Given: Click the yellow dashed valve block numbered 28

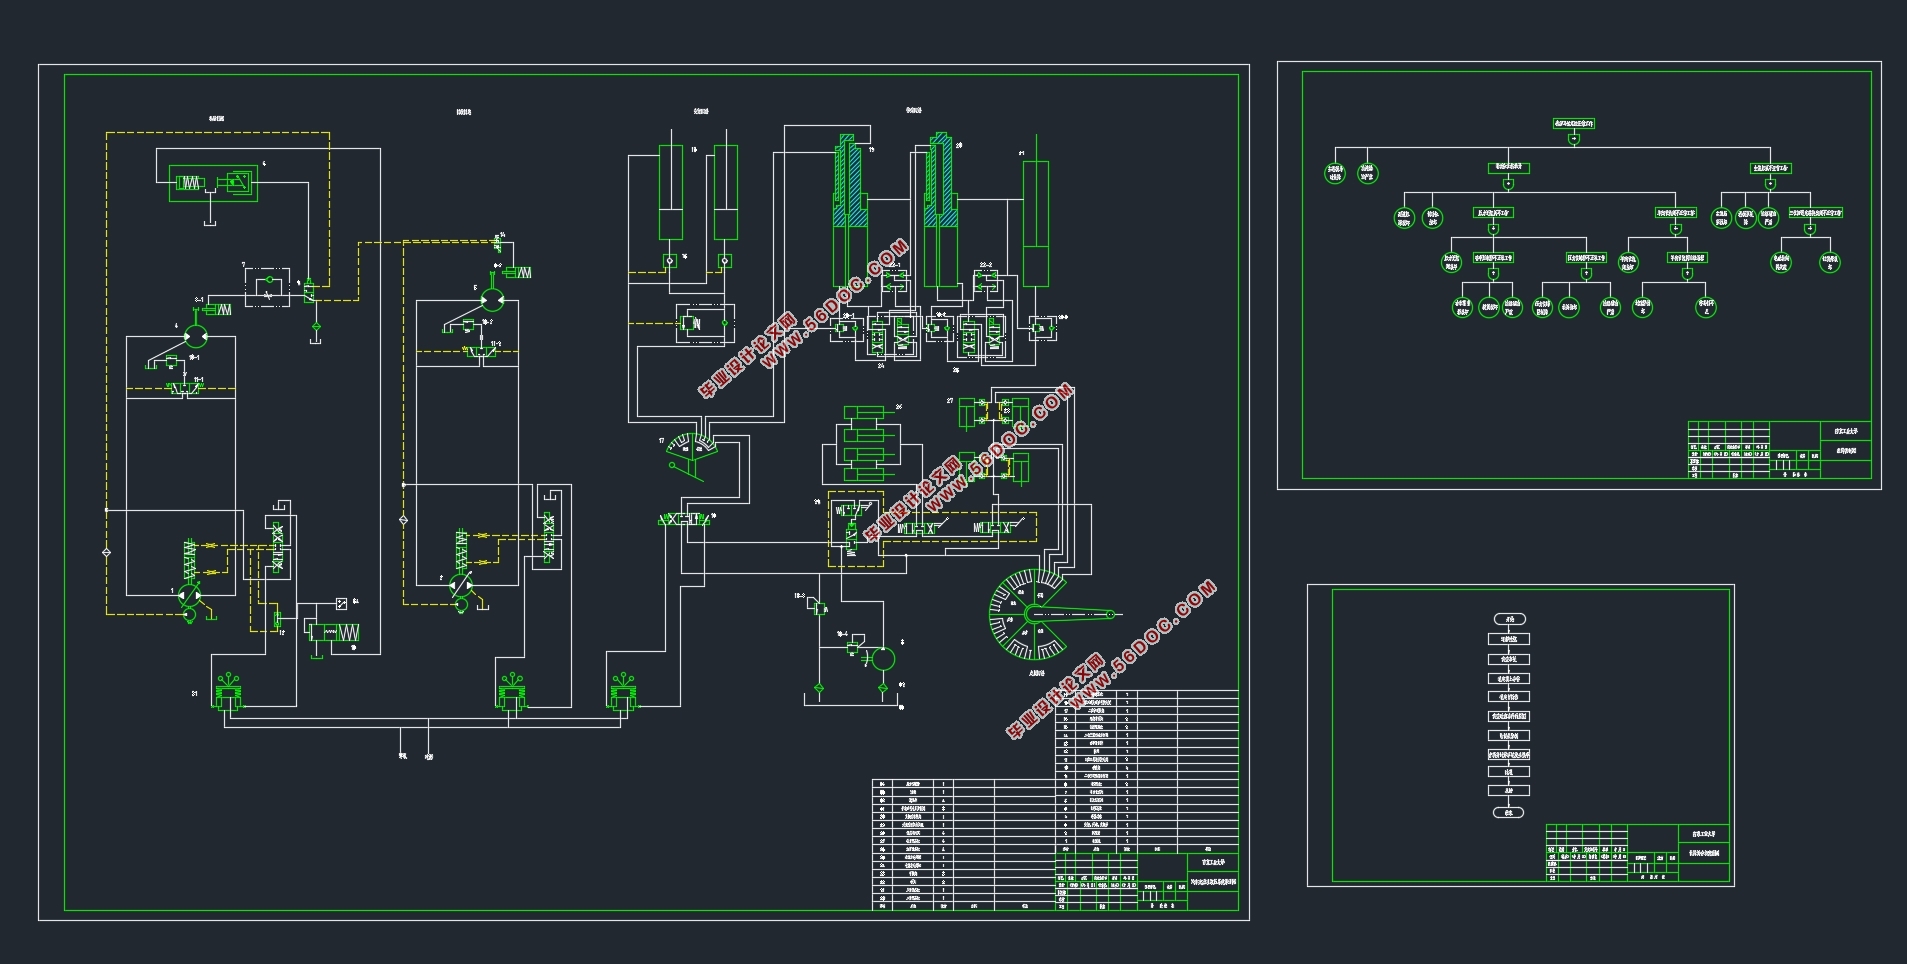Looking at the screenshot, I should click(x=856, y=529).
